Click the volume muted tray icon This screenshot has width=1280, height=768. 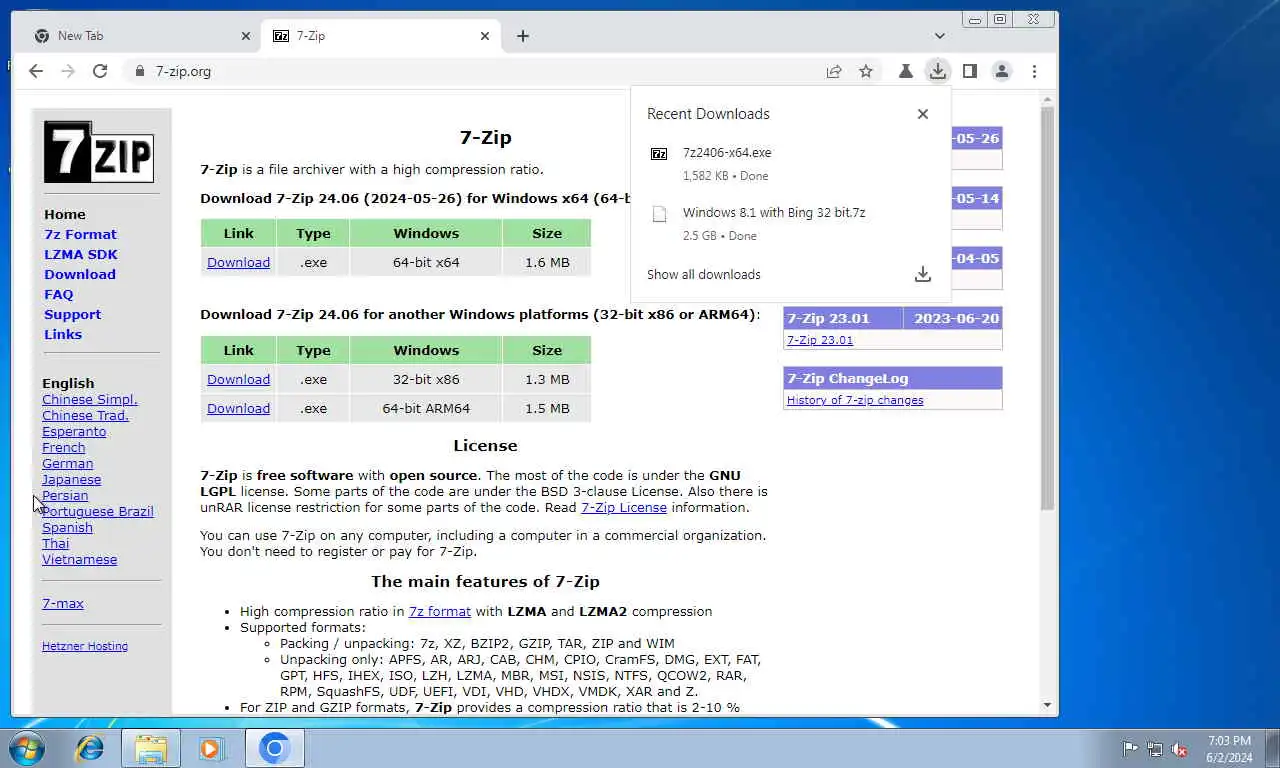[x=1179, y=749]
